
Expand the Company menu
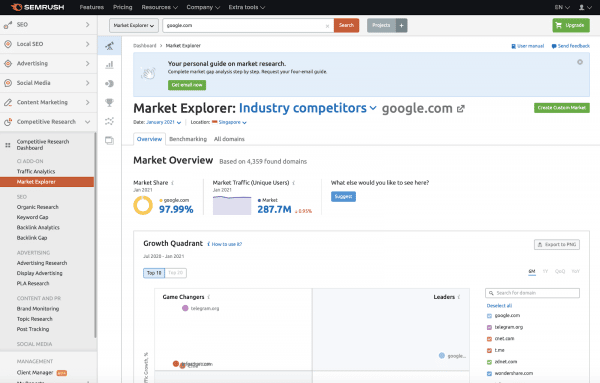point(203,7)
